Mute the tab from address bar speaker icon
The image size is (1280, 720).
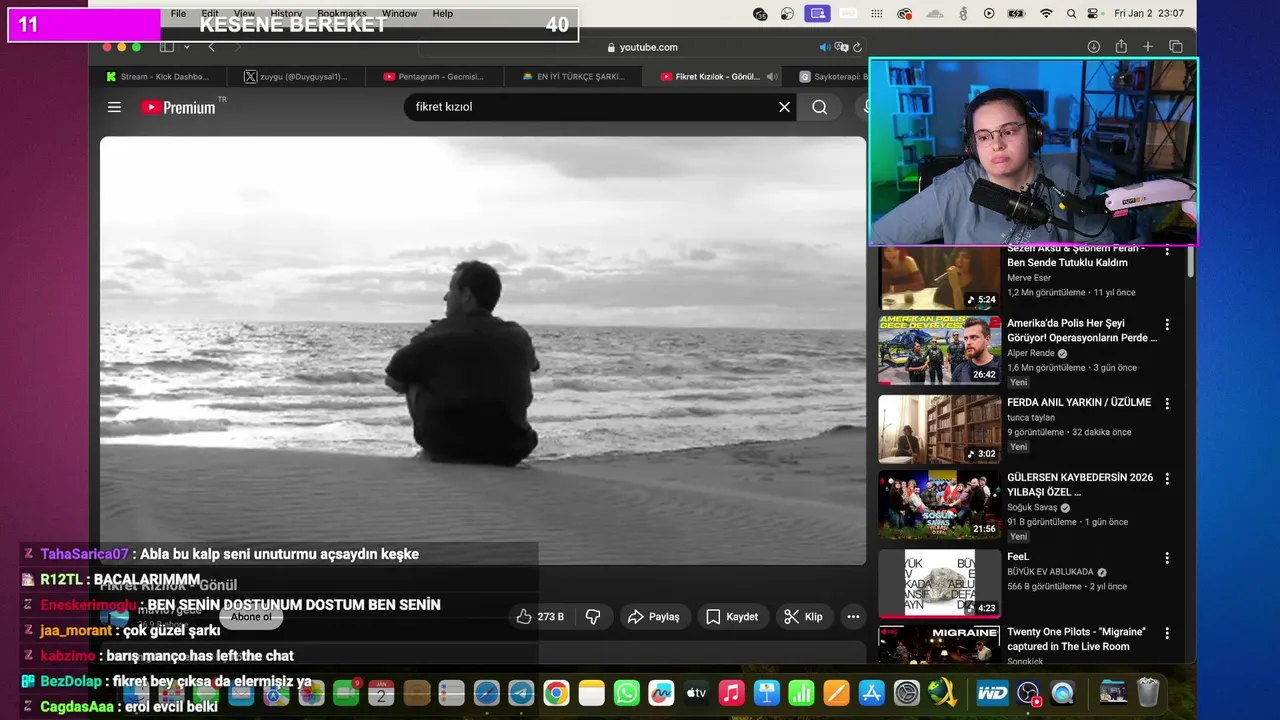[825, 47]
